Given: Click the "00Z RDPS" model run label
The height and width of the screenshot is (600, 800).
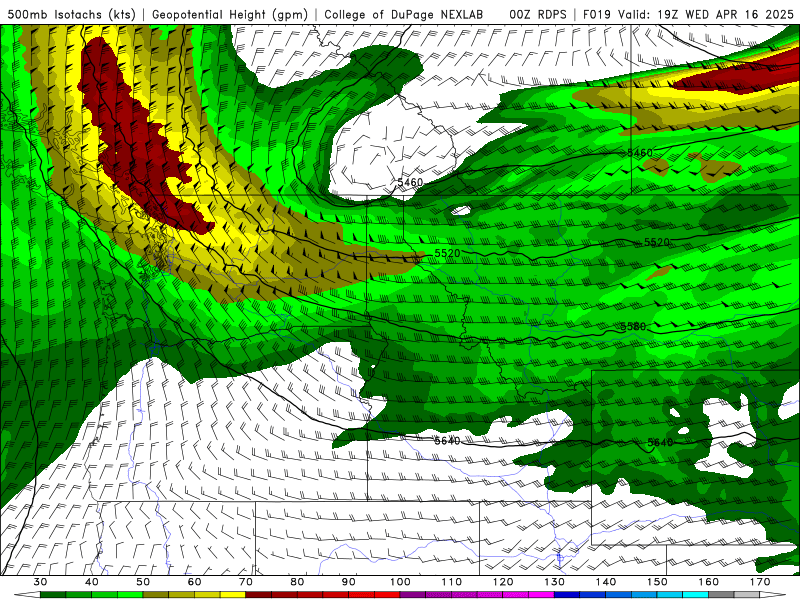Looking at the screenshot, I should pyautogui.click(x=538, y=14).
